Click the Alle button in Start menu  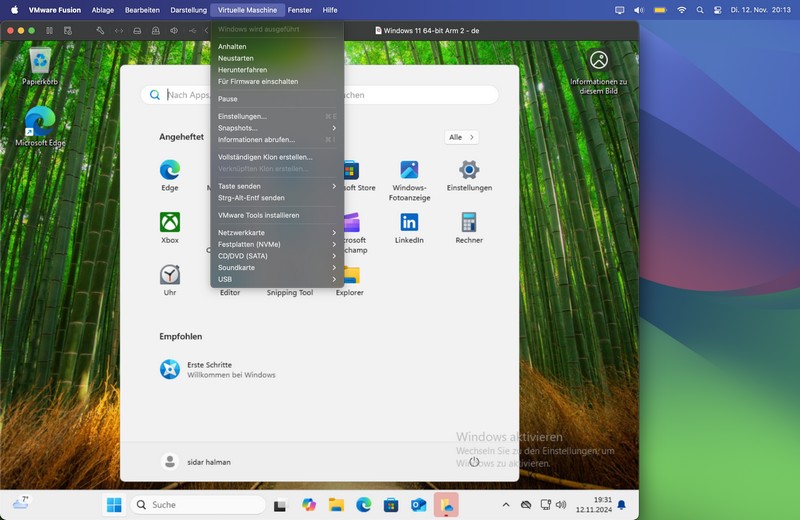462,137
